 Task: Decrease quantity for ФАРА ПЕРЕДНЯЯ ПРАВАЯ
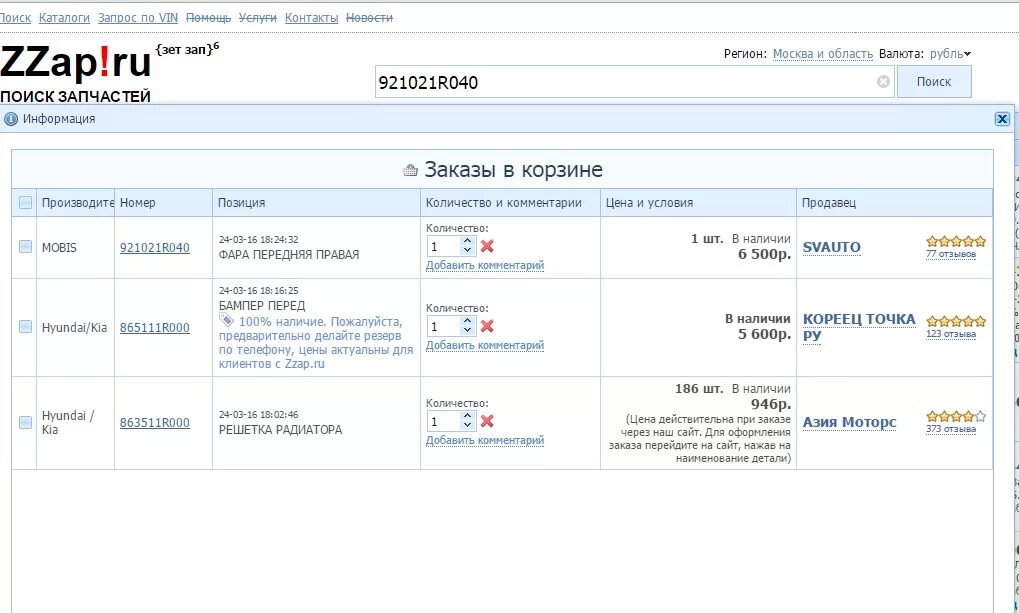(467, 251)
